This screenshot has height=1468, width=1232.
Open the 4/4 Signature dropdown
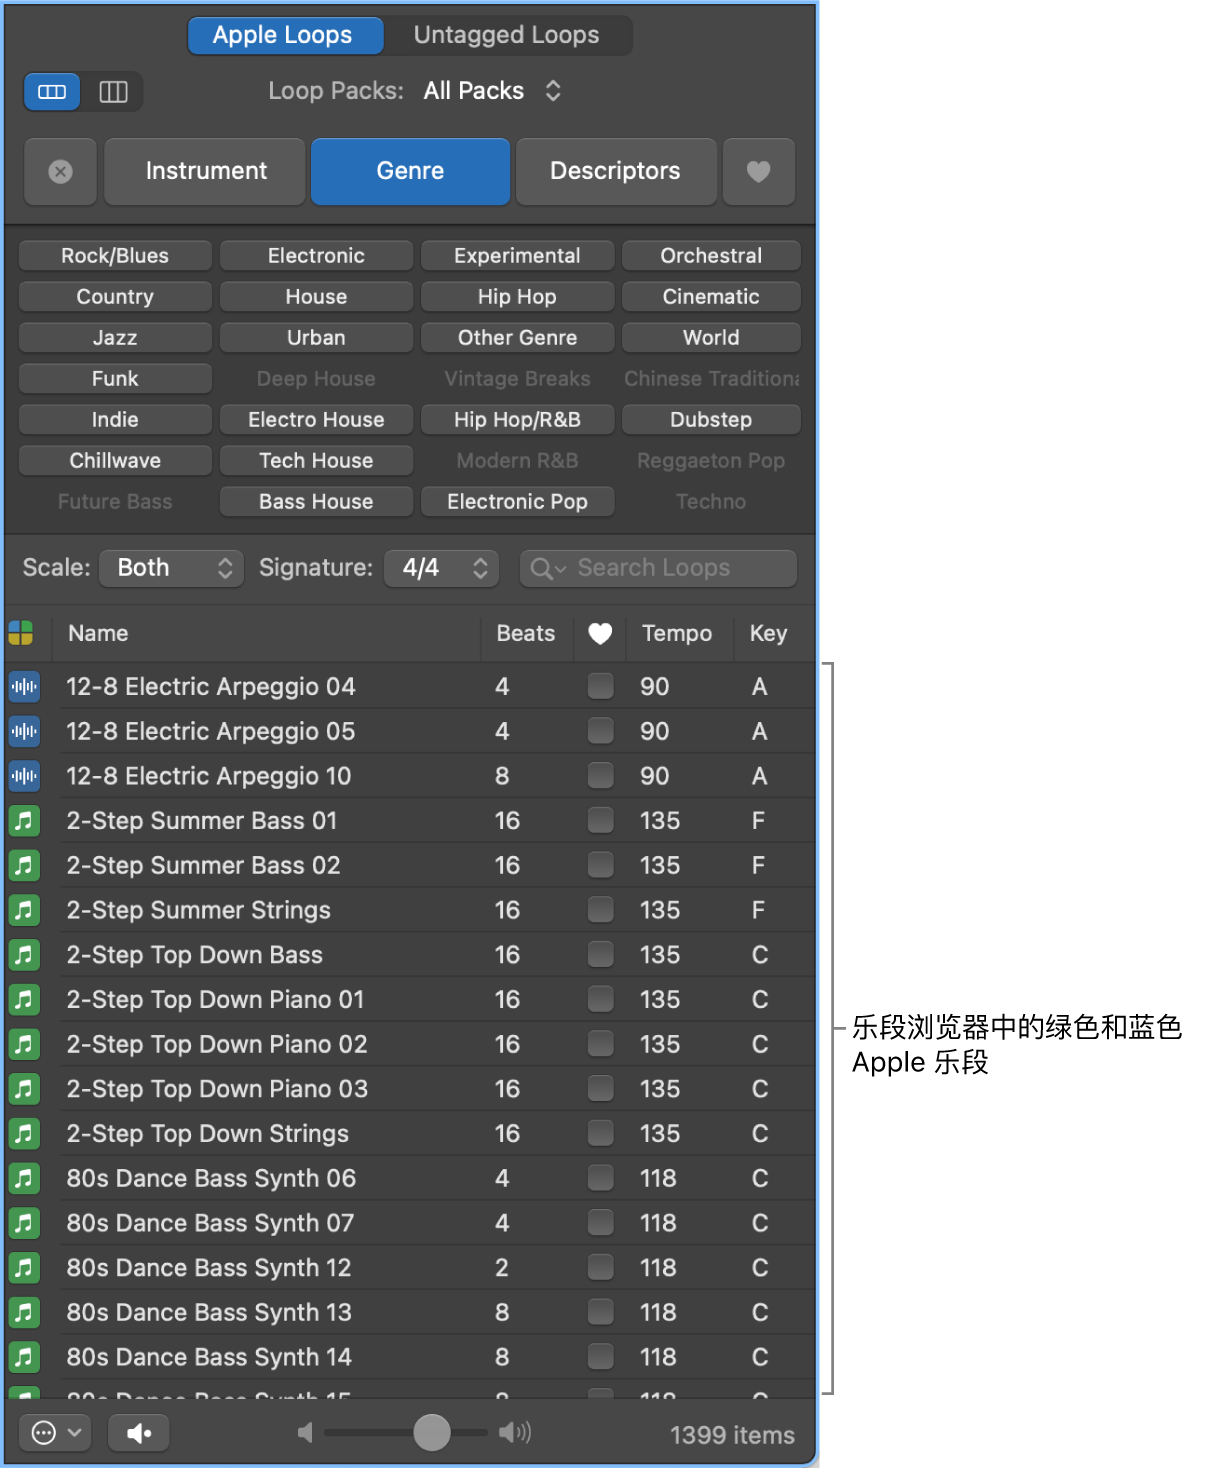(441, 567)
